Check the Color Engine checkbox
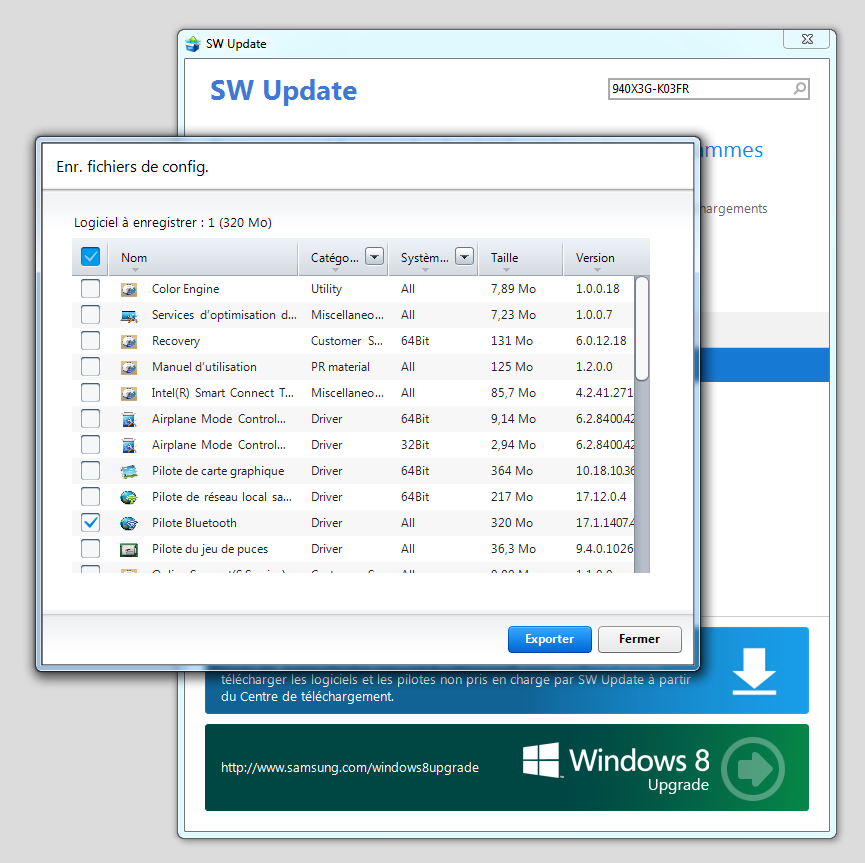Screen dimensions: 865x863 coord(90,289)
